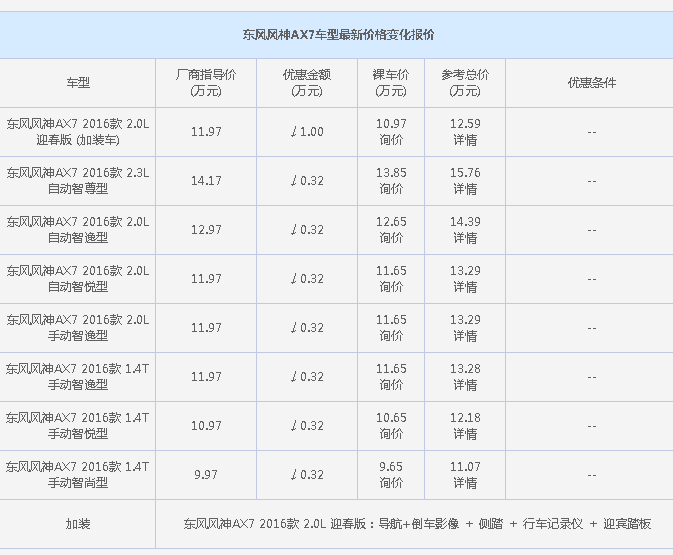The width and height of the screenshot is (673, 555).
Task: Open model 2016款 1.4T 手动智悦型
Action: (x=77, y=425)
